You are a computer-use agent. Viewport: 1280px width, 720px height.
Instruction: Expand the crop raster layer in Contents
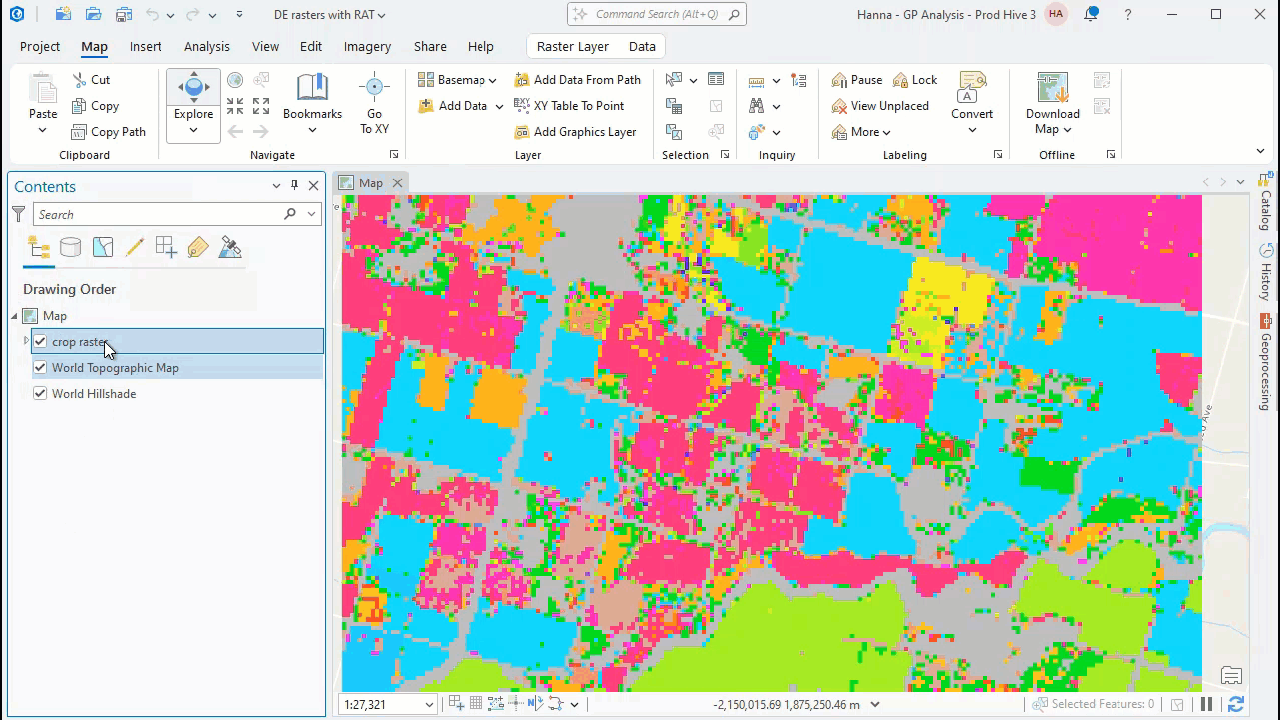tap(24, 341)
